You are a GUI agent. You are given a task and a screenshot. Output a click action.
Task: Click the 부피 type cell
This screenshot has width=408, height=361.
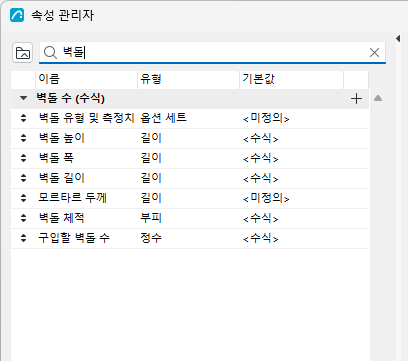tap(151, 218)
